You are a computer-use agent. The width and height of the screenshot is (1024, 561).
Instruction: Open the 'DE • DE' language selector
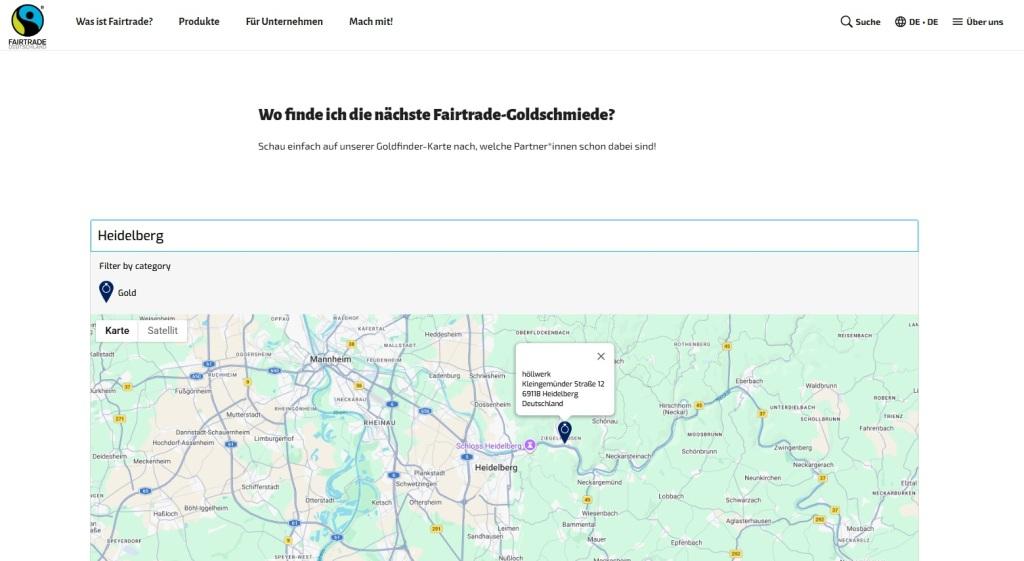click(x=916, y=22)
